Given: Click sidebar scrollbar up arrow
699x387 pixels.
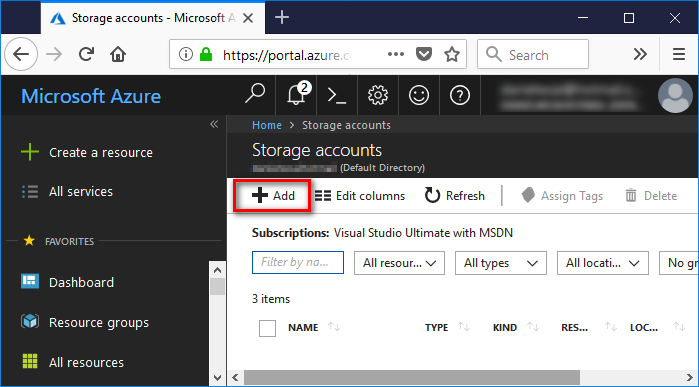Looking at the screenshot, I should 217,270.
